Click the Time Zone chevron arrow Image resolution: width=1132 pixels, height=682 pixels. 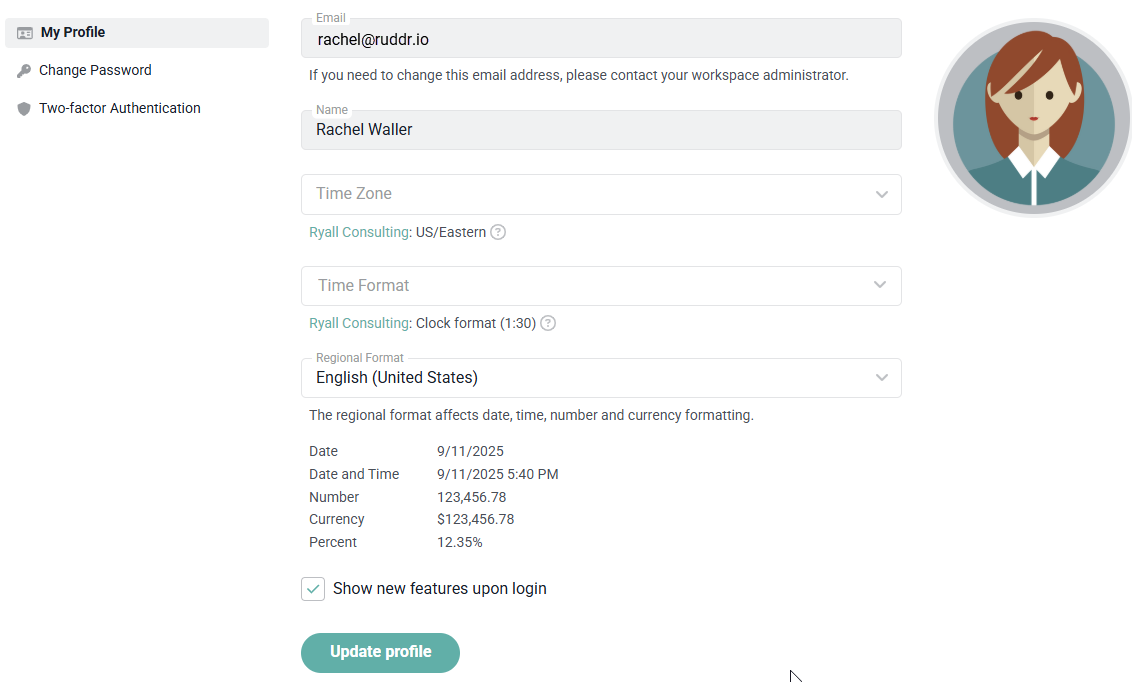[x=881, y=194]
